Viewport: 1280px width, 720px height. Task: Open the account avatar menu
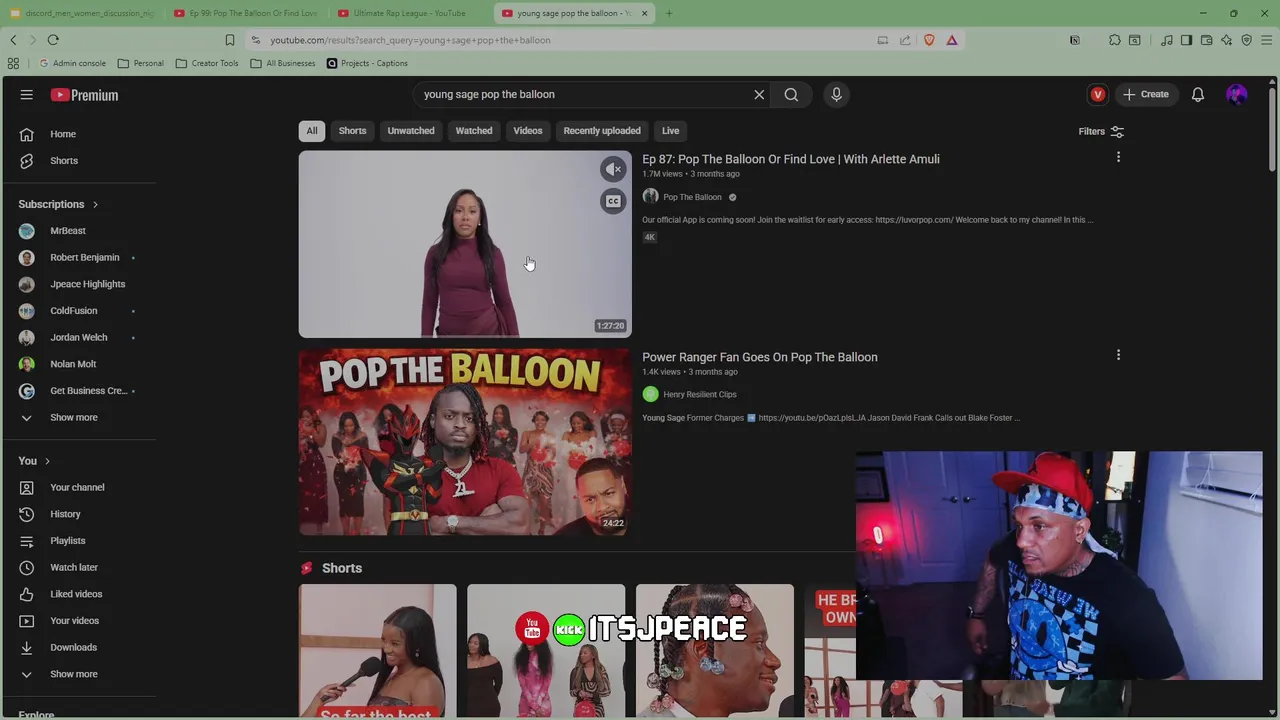[1237, 95]
